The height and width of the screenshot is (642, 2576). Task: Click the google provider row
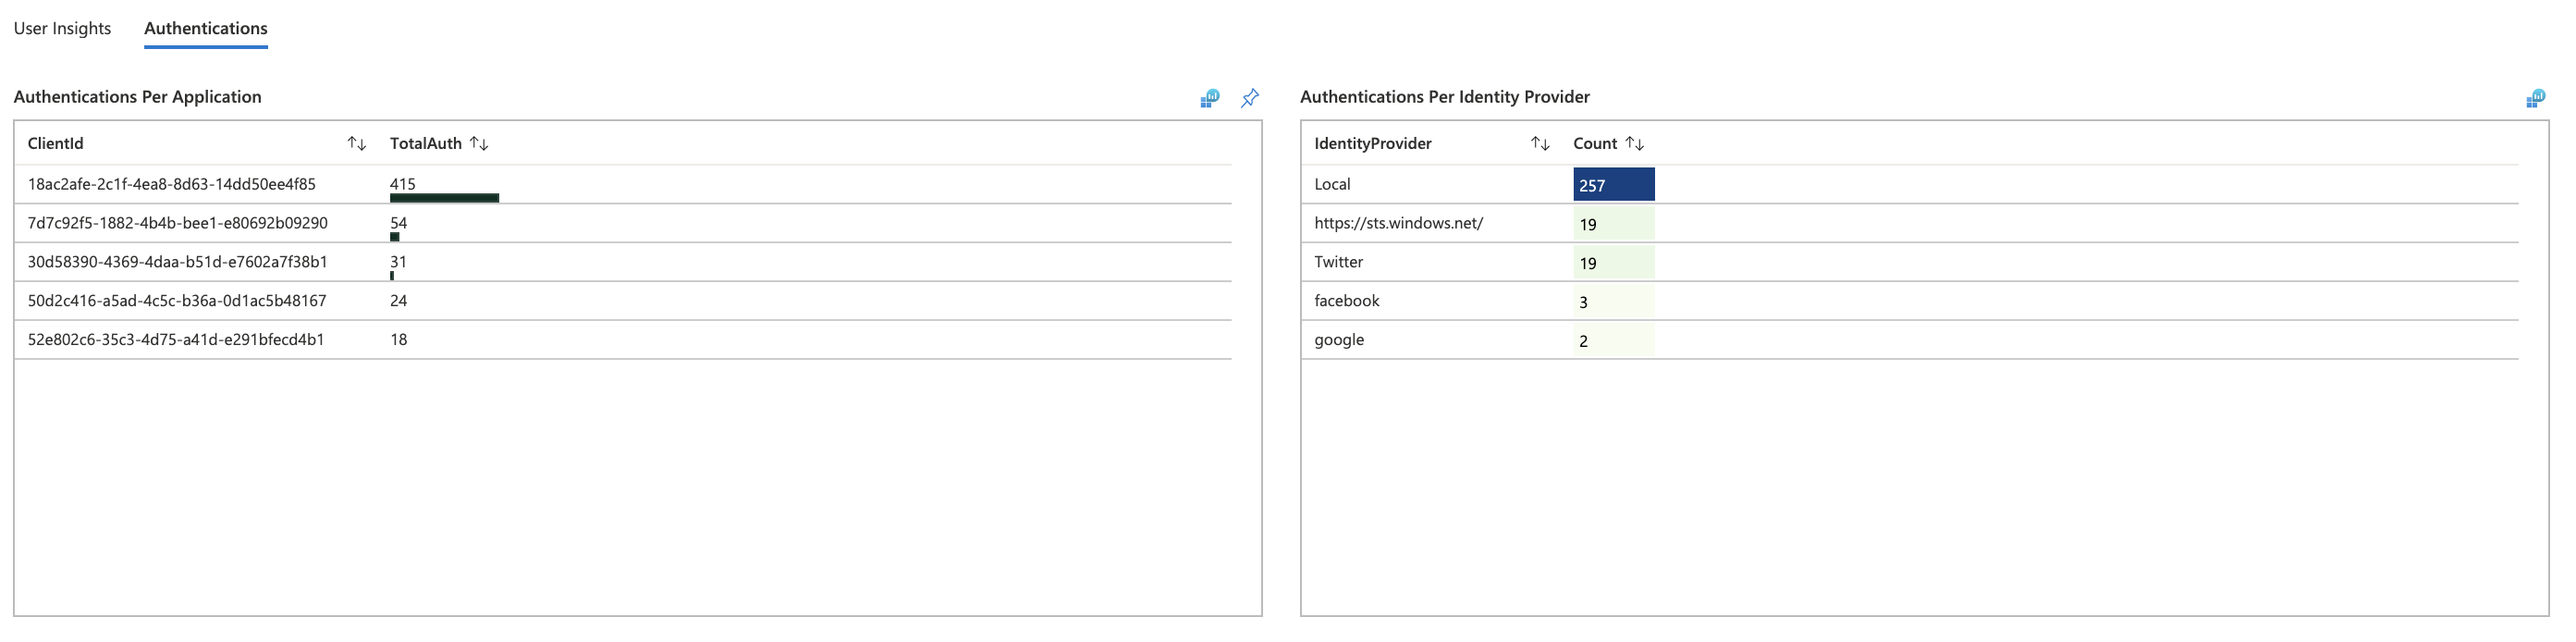[1910, 340]
